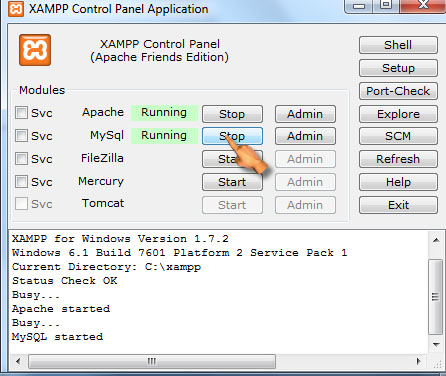The image size is (446, 376).
Task: Refresh module status
Action: (398, 159)
